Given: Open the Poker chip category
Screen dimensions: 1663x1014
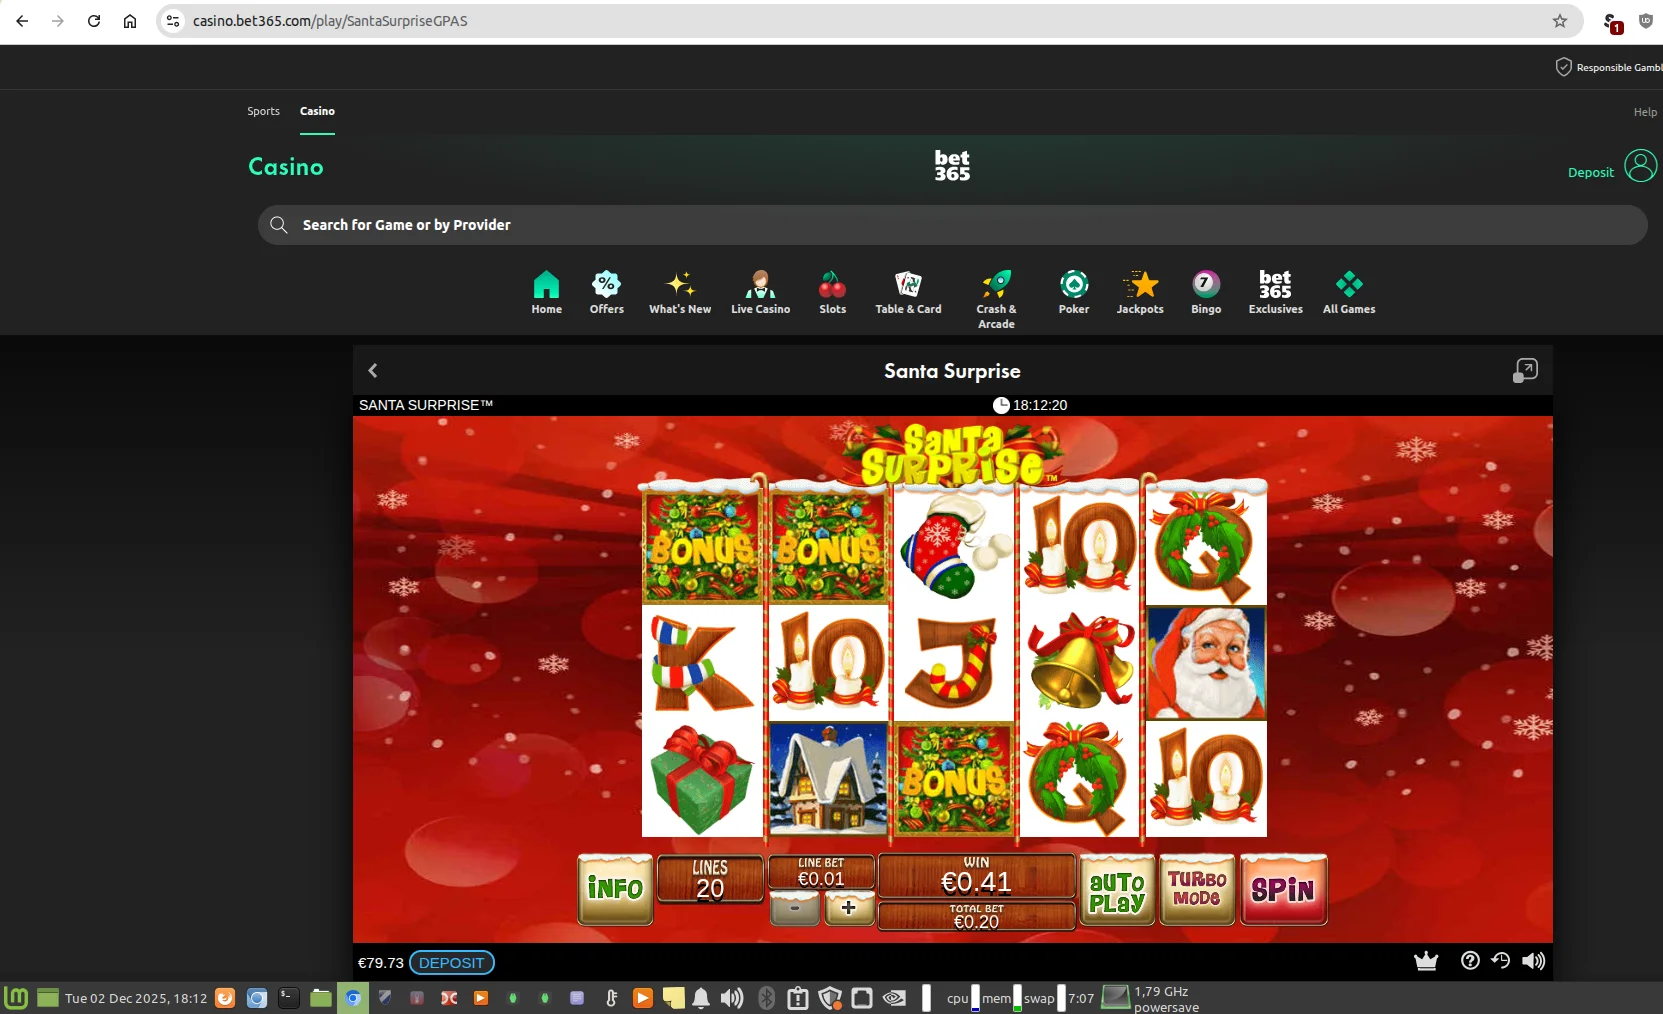Looking at the screenshot, I should [x=1074, y=292].
